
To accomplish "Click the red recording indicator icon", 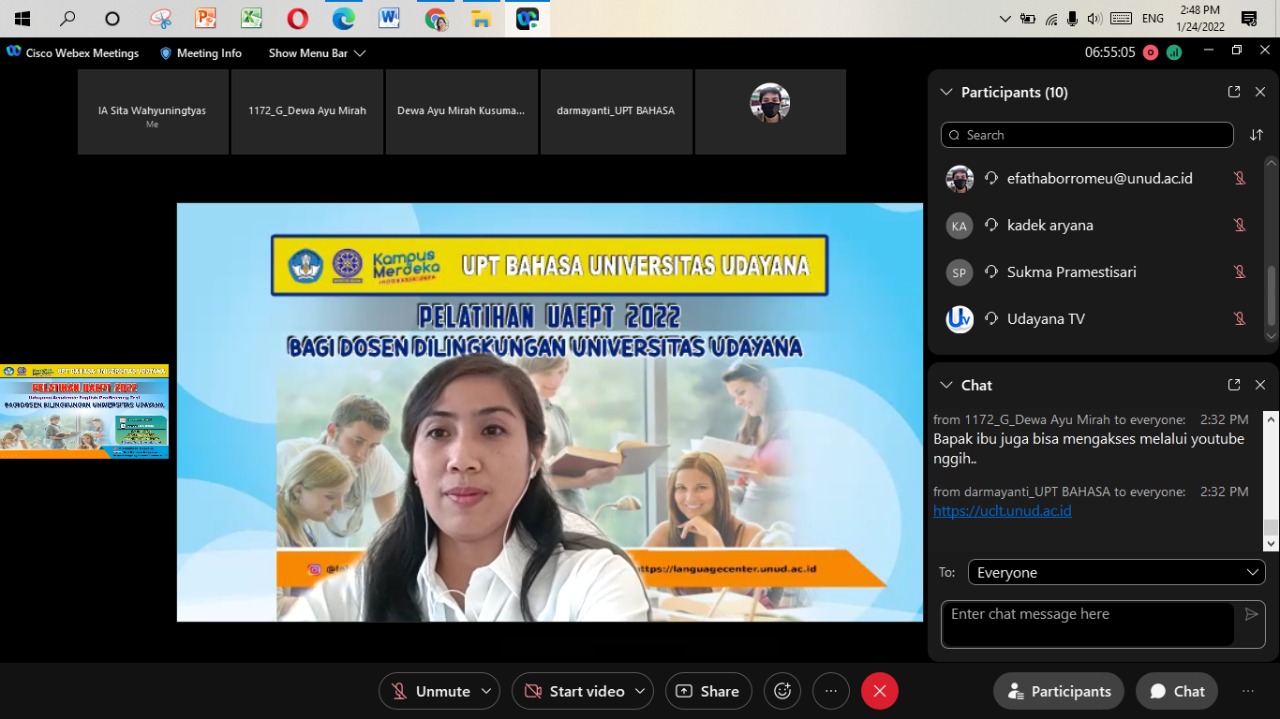I will pos(1150,53).
